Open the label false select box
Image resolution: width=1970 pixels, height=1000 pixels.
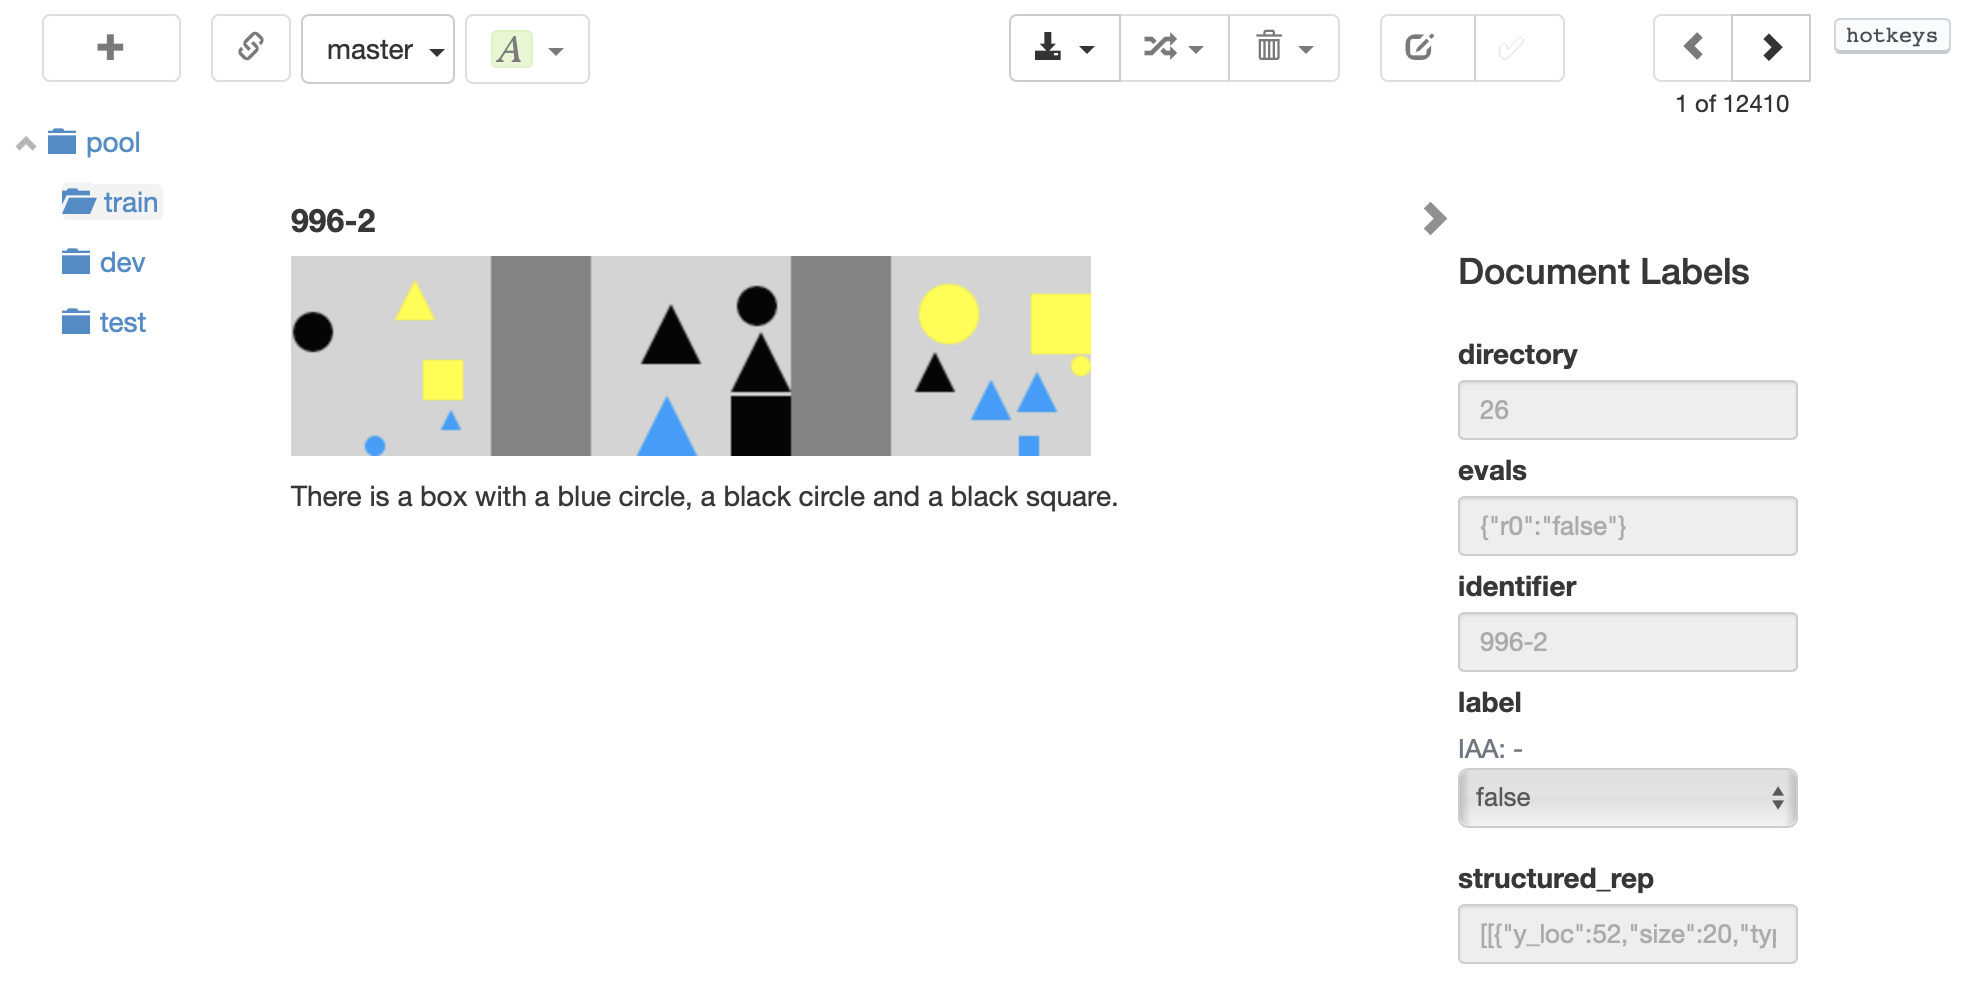point(1627,798)
